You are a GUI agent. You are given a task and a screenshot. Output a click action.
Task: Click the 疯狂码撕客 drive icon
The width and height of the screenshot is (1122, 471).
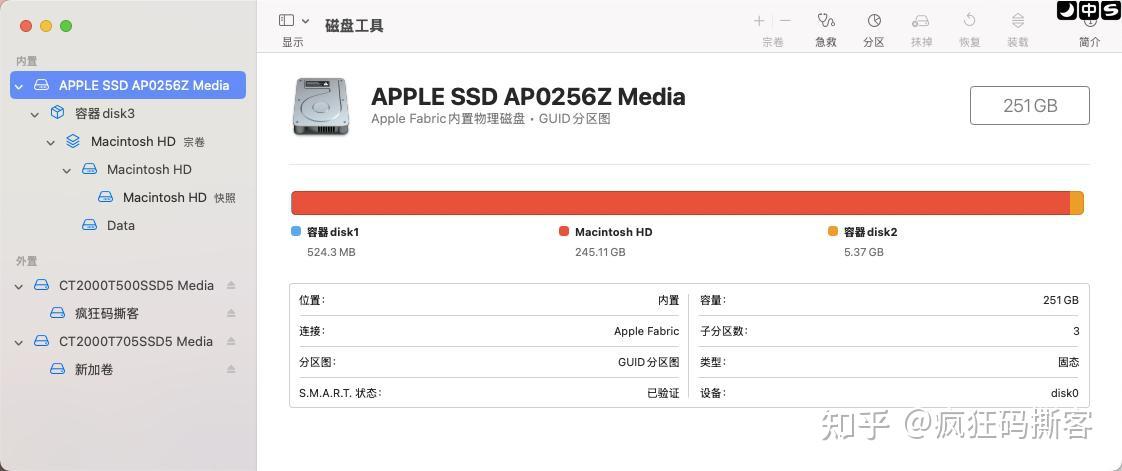tap(58, 313)
